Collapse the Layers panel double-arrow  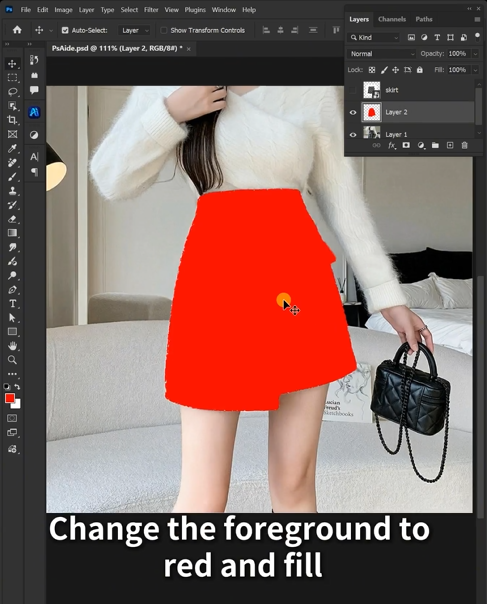point(469,8)
